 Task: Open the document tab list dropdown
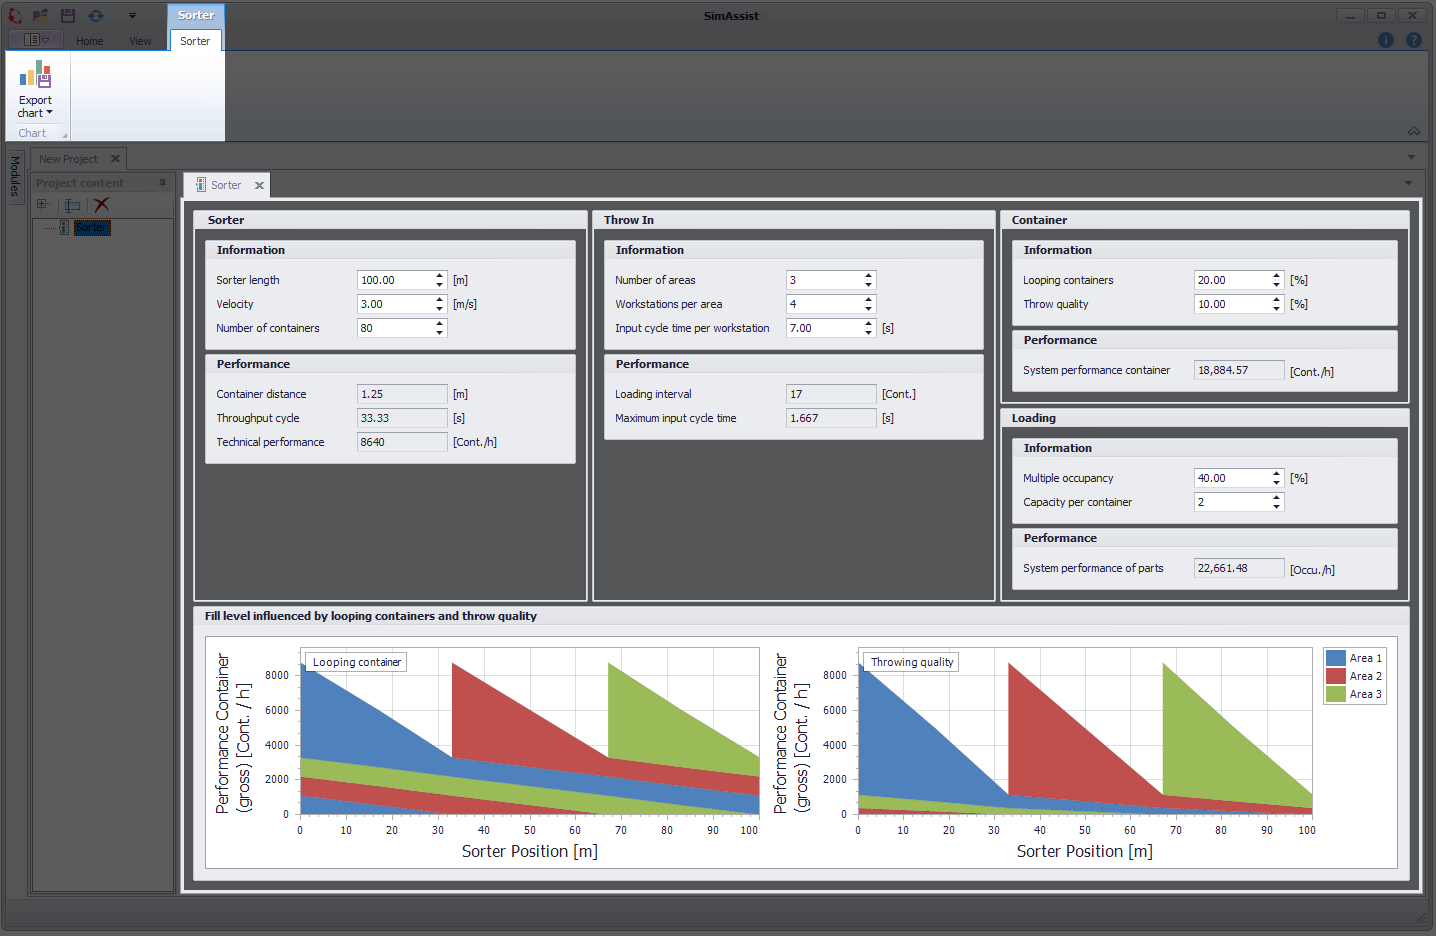click(1409, 184)
